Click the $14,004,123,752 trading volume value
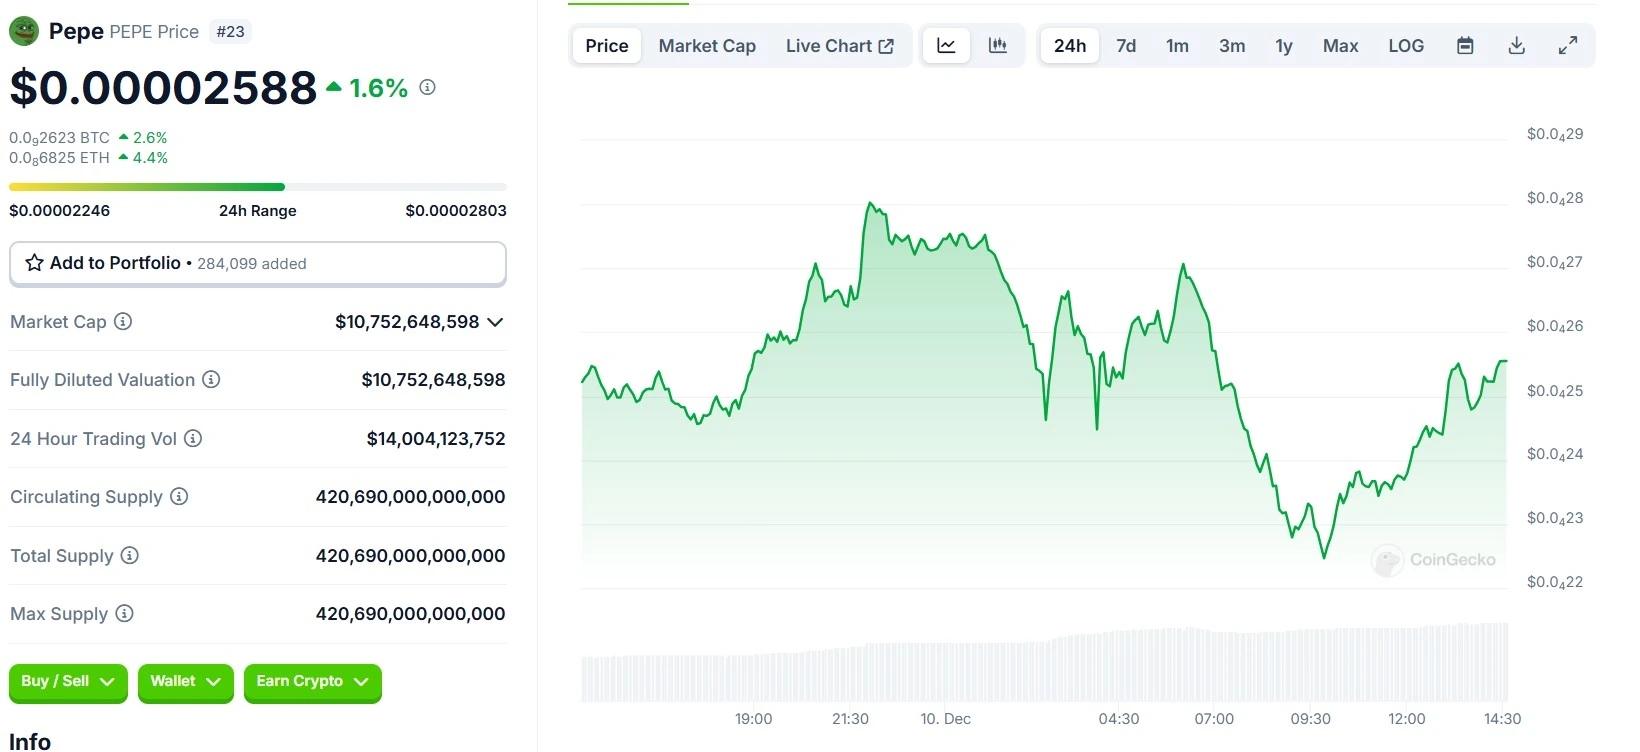Viewport: 1640px width, 752px height. pyautogui.click(x=436, y=439)
